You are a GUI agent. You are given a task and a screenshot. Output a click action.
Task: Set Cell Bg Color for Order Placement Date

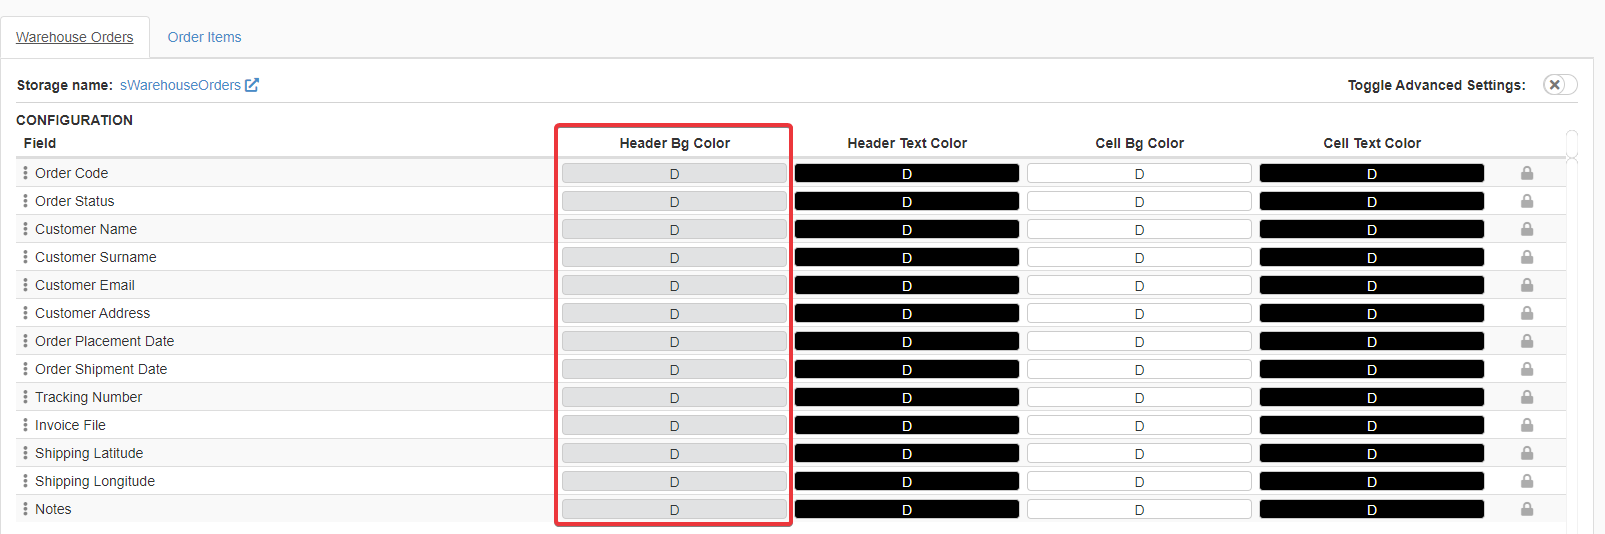coord(1139,341)
